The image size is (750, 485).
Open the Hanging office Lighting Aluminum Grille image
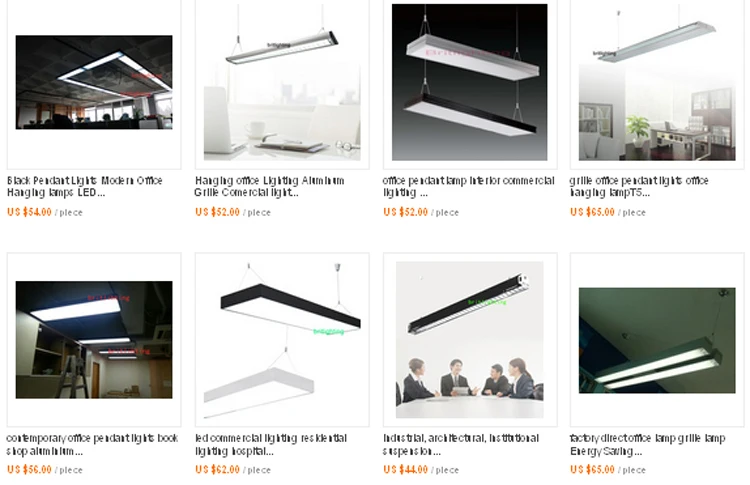pos(282,82)
